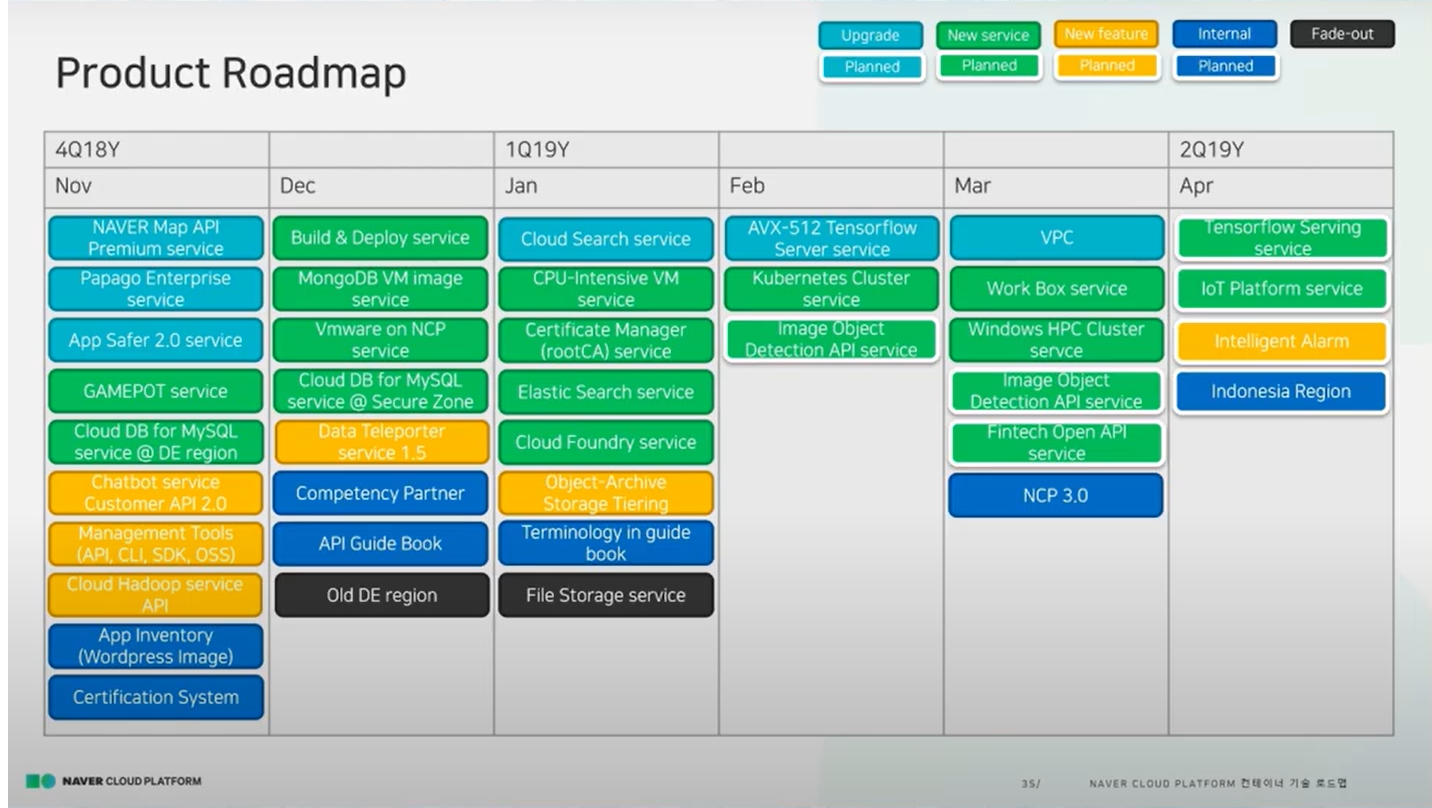Viewport: 1432px width, 808px height.
Task: Open NAVER Map API Premium service card
Action: [x=156, y=238]
